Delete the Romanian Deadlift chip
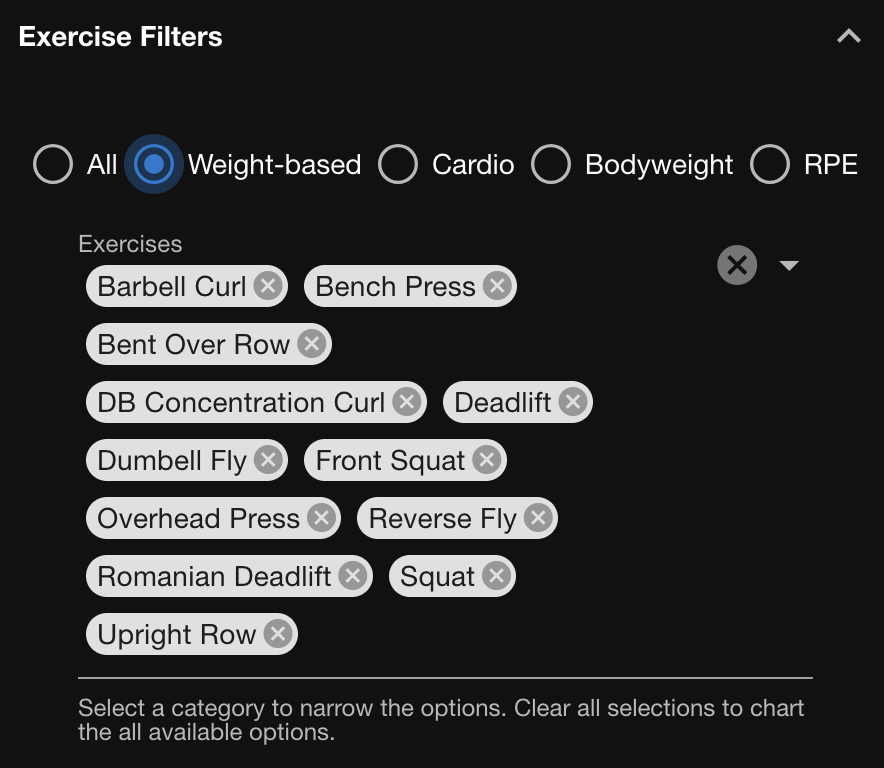 tap(352, 577)
